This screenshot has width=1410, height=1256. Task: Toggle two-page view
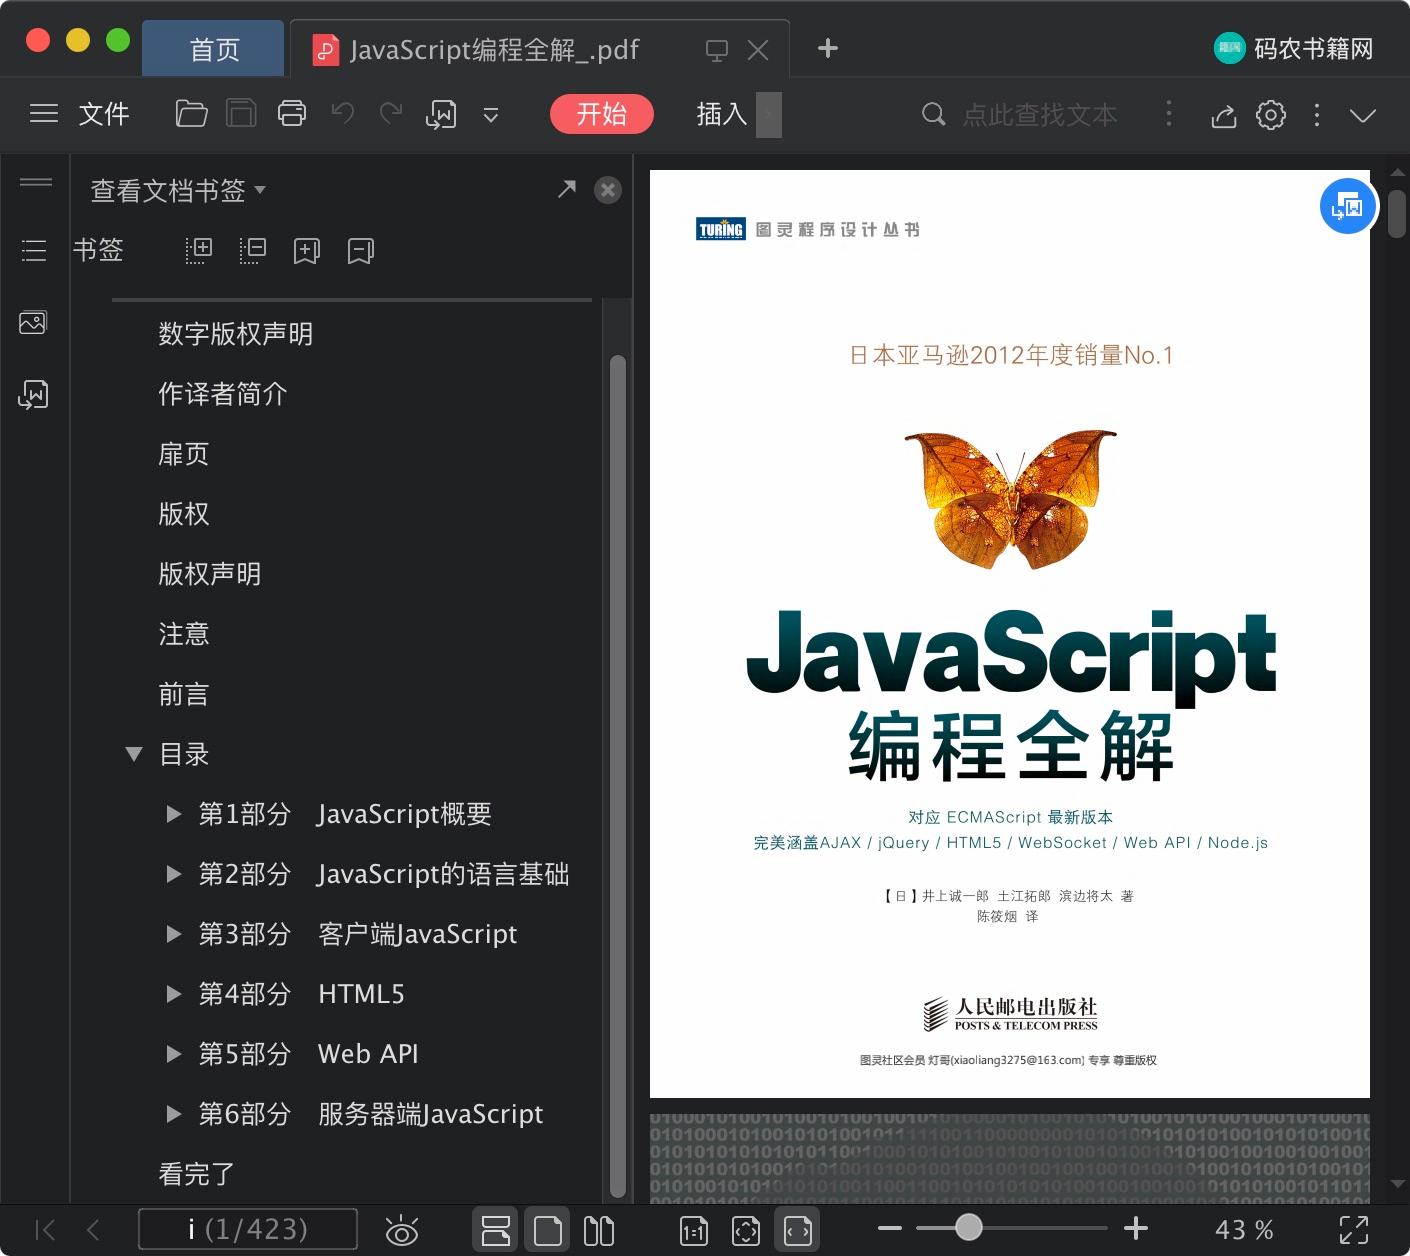point(599,1230)
